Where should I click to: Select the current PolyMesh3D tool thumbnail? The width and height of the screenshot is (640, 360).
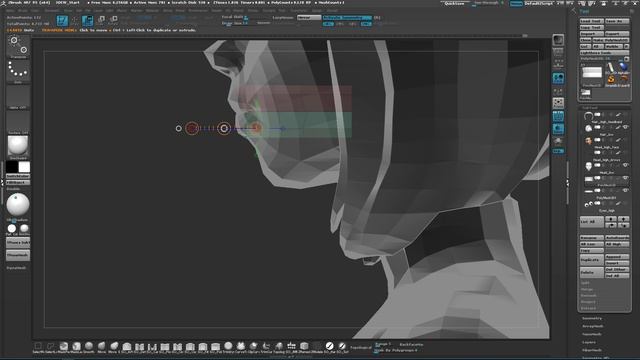coord(592,74)
